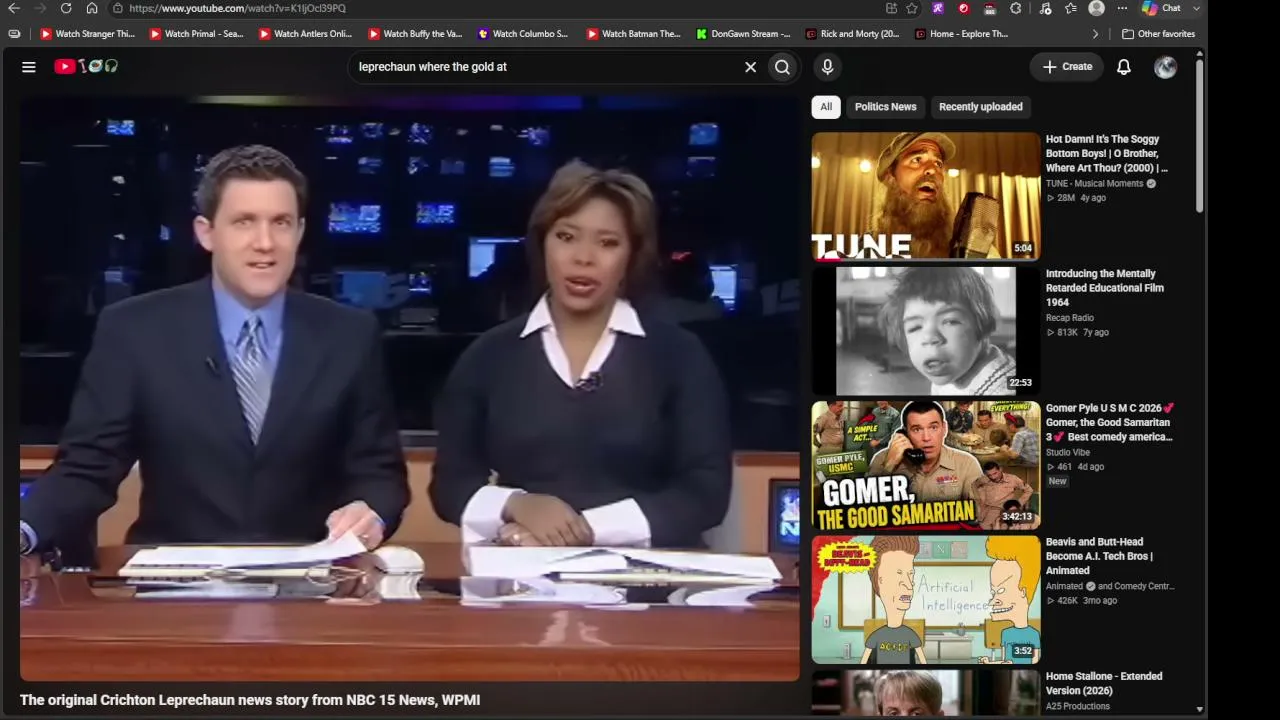Image resolution: width=1280 pixels, height=720 pixels.
Task: Click the main video player
Action: [410, 388]
